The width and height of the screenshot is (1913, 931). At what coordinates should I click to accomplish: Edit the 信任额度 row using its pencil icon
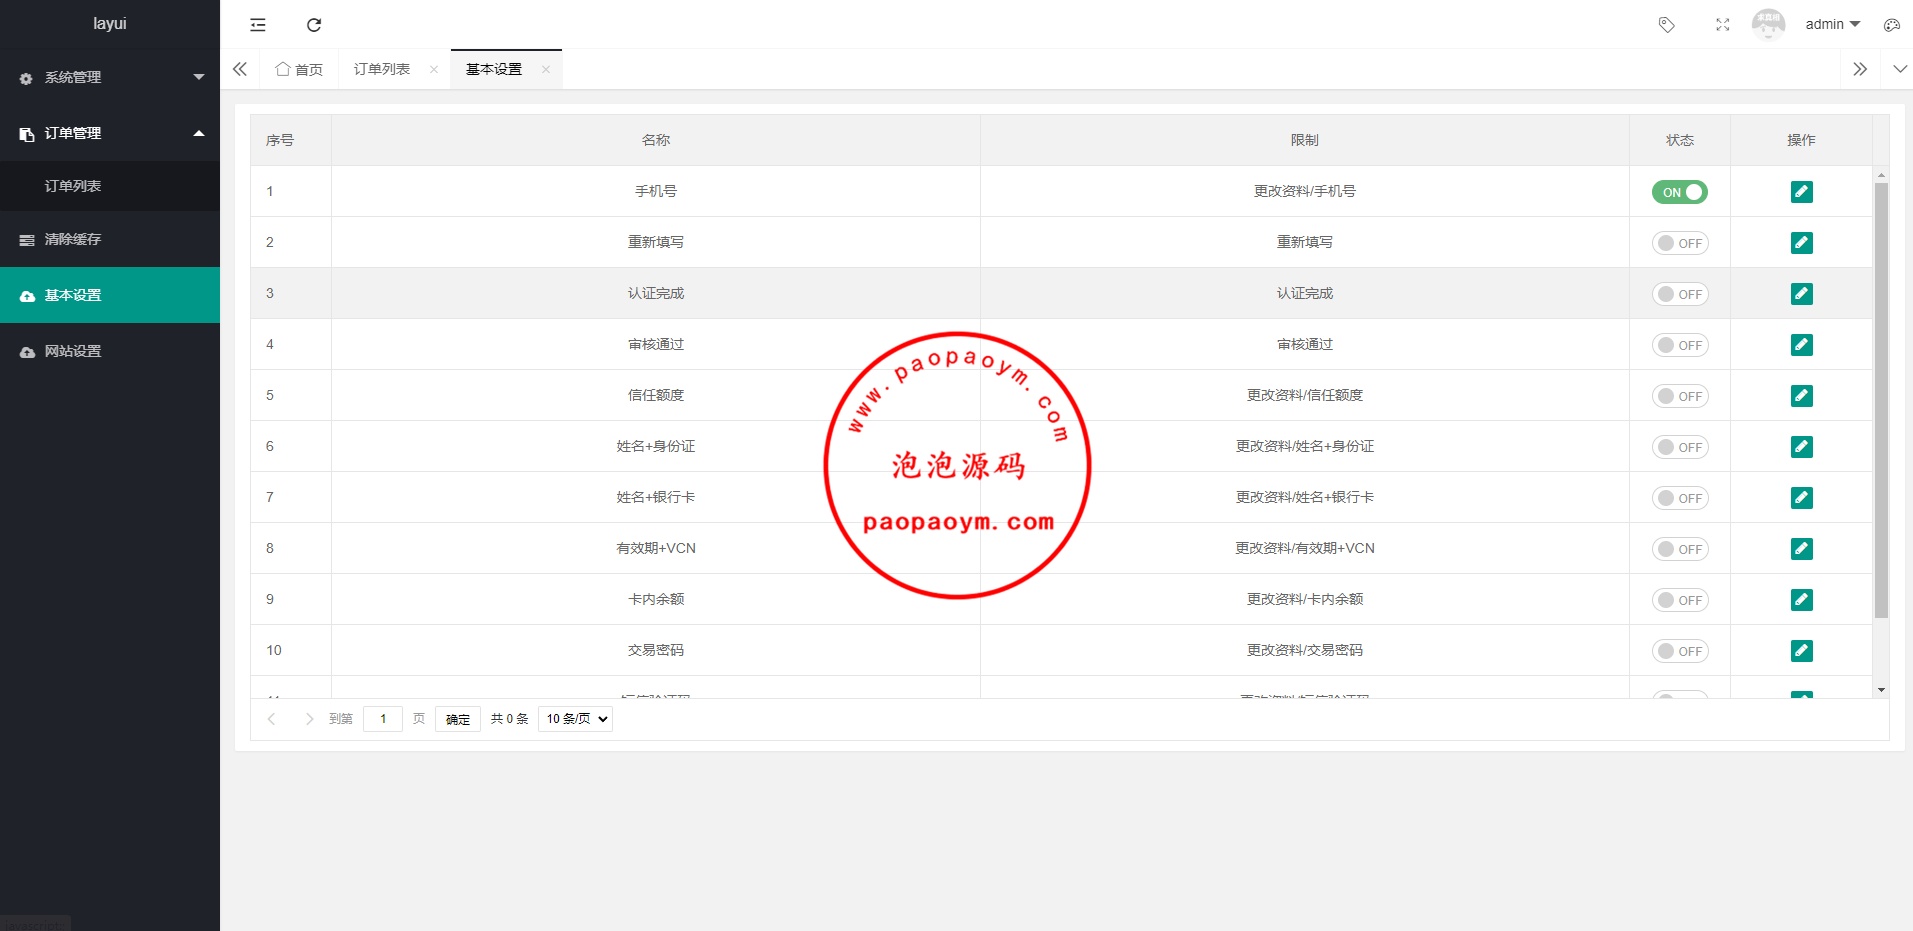coord(1801,396)
